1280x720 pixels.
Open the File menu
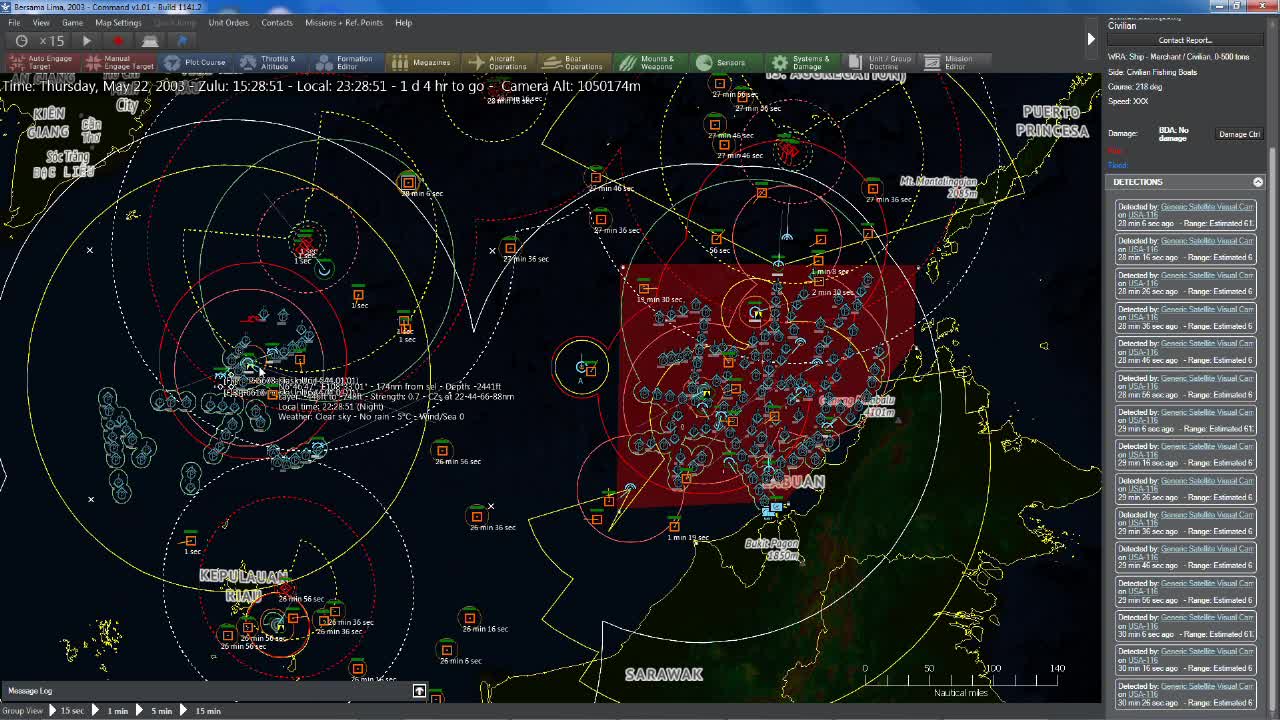coord(14,22)
